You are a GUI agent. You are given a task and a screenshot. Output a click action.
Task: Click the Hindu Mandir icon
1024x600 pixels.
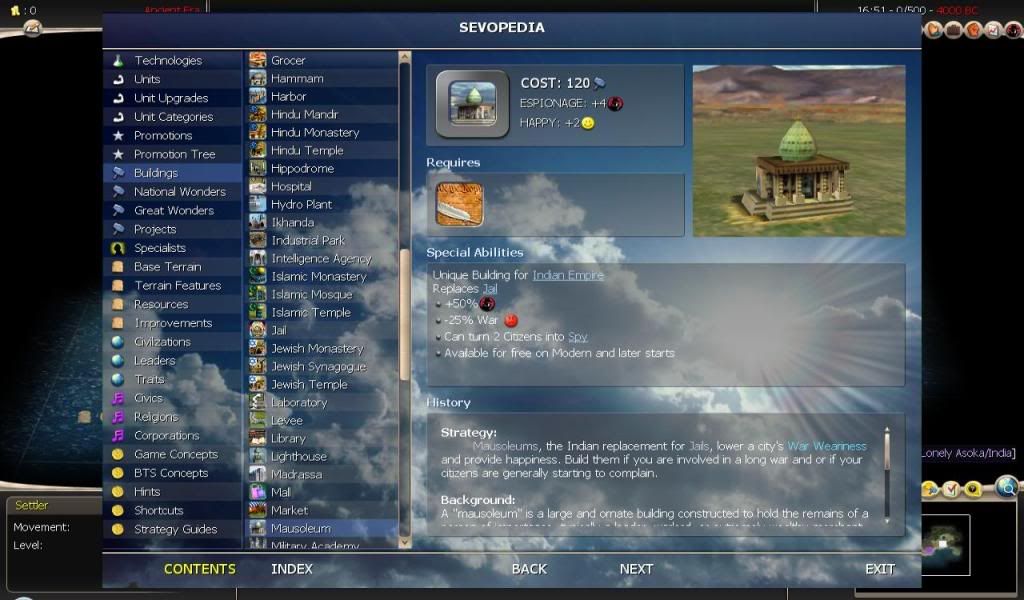tap(258, 114)
